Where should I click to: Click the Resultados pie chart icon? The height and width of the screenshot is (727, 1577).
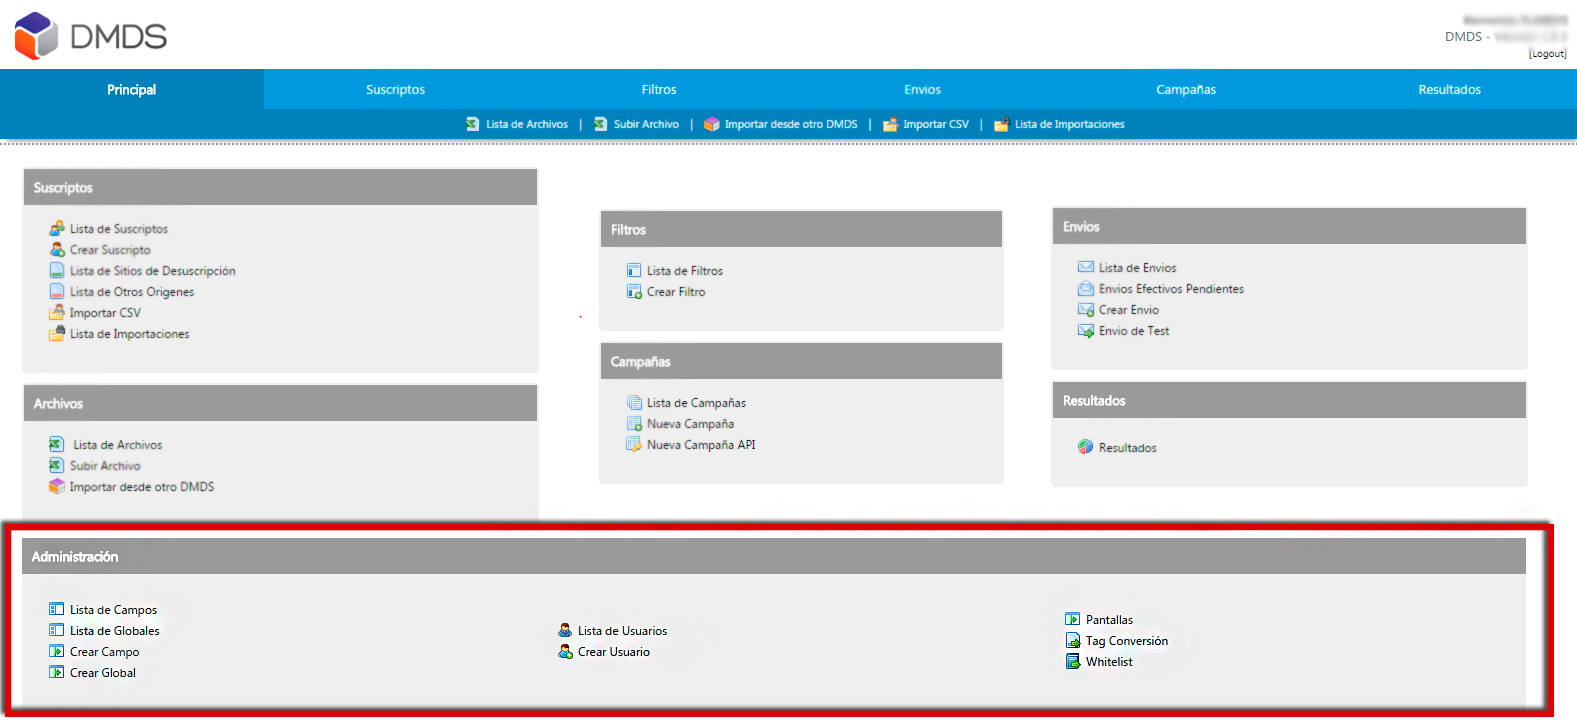[1085, 447]
